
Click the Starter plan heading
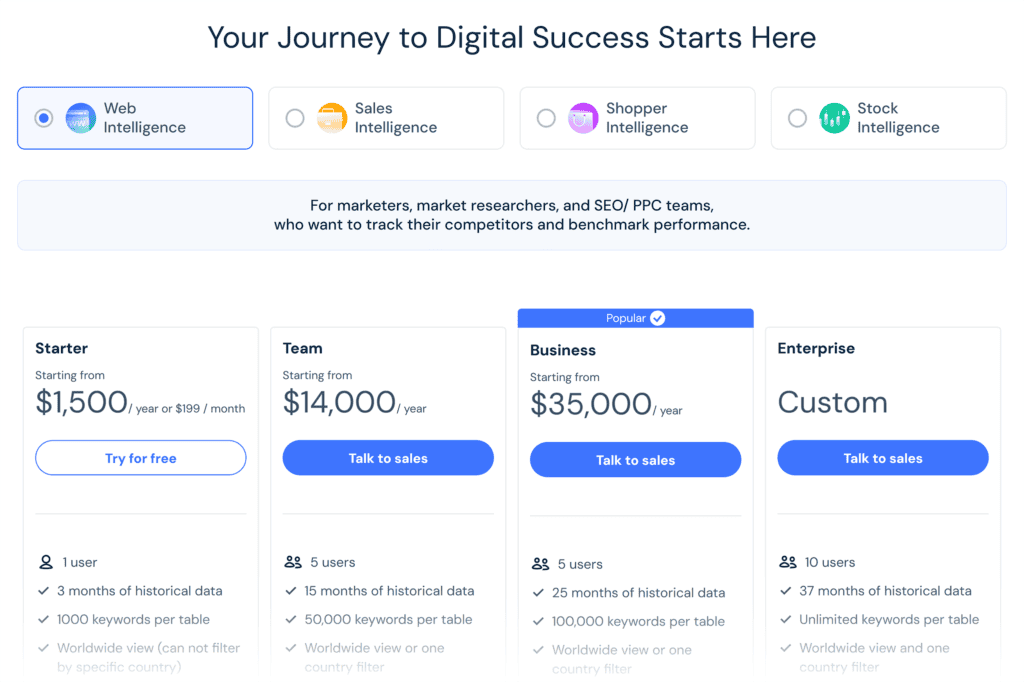click(x=62, y=348)
